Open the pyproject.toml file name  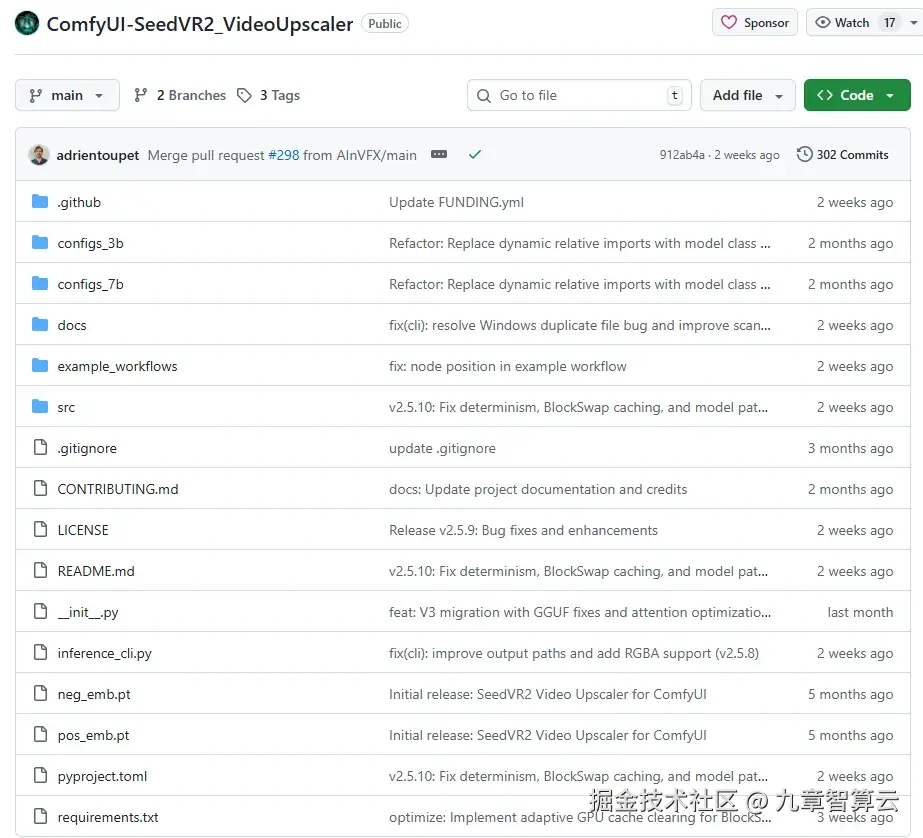pyautogui.click(x=102, y=777)
